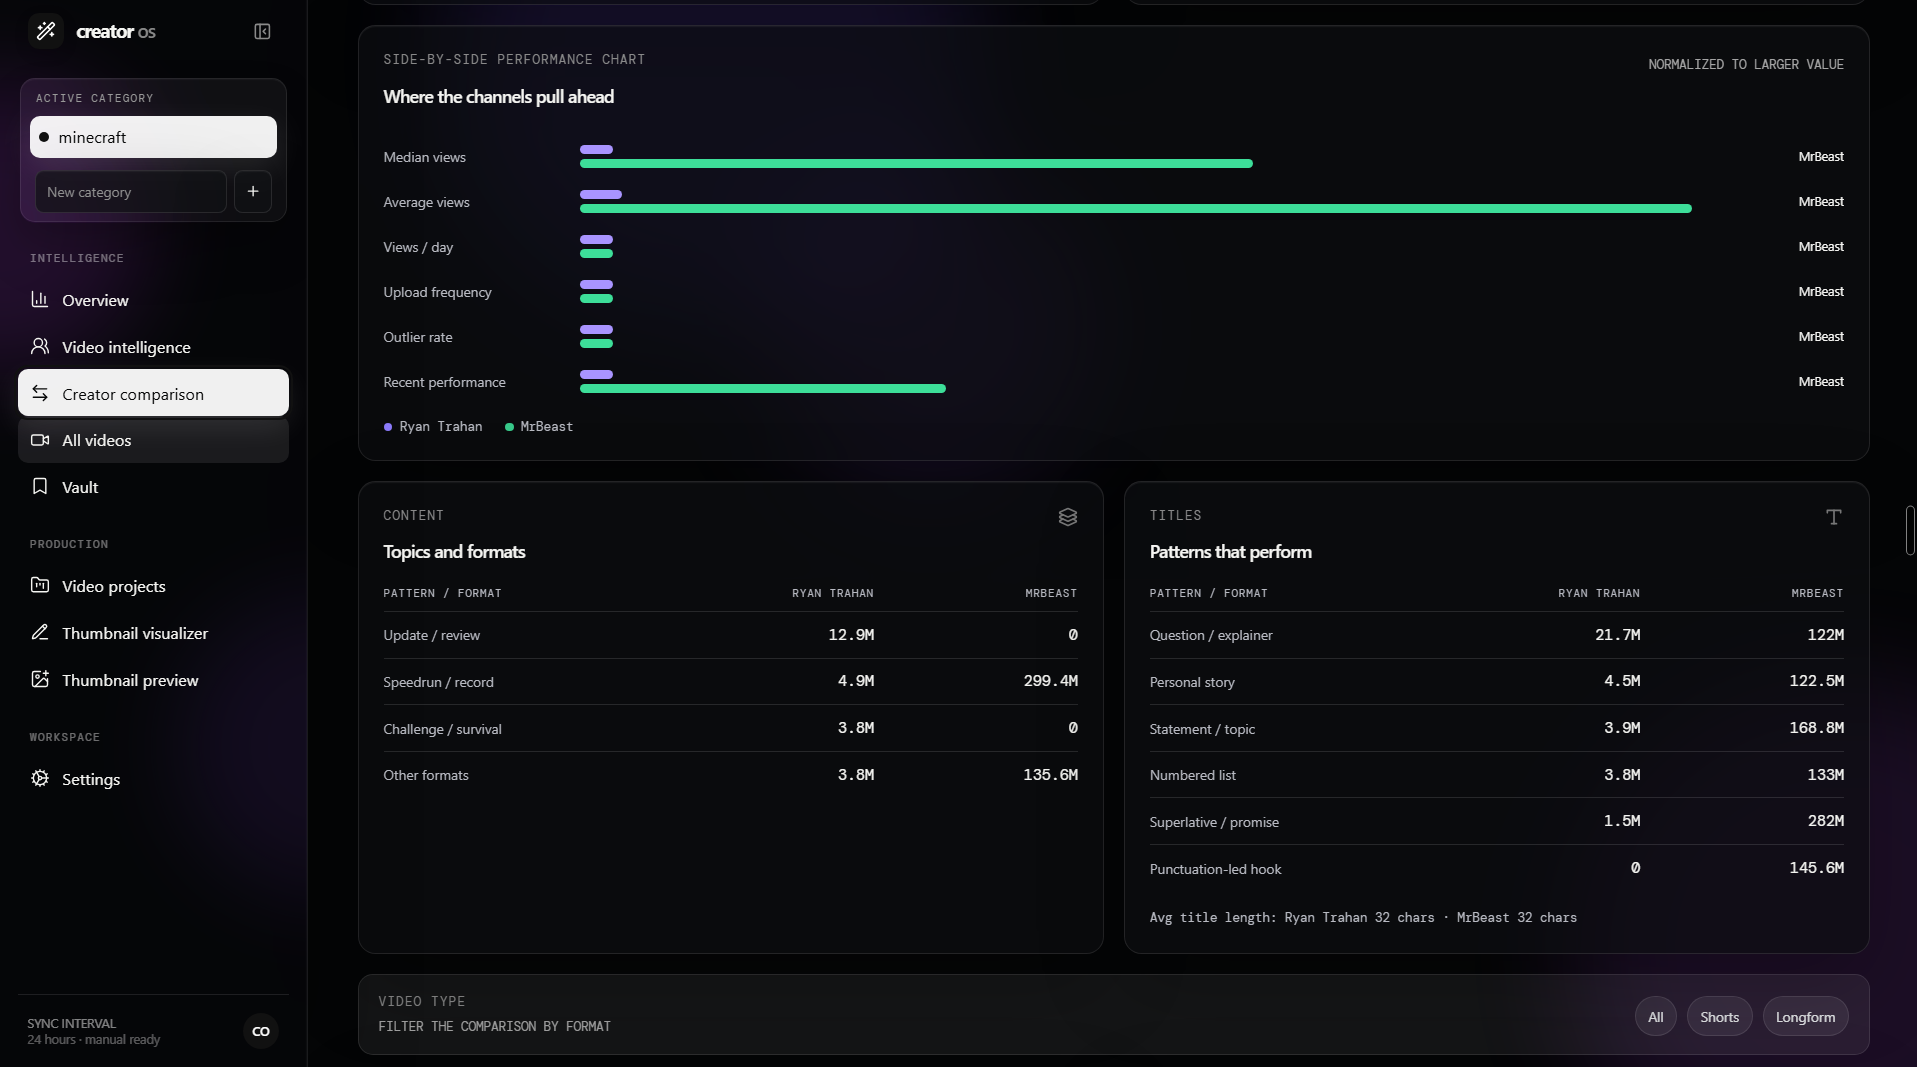Screen dimensions: 1917x1067
Task: Click the Vault bookmark icon
Action: (x=40, y=486)
